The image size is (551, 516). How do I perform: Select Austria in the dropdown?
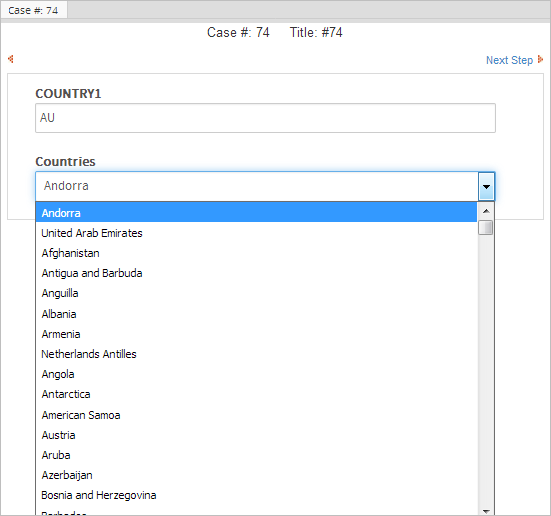tap(256, 435)
